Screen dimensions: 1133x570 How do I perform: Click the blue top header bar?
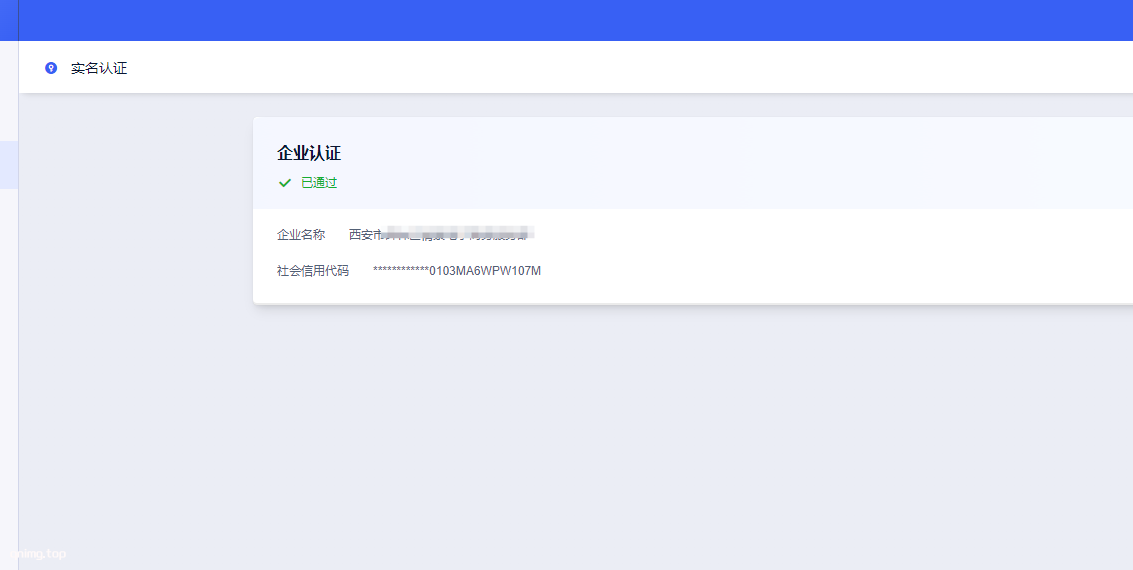pos(600,20)
